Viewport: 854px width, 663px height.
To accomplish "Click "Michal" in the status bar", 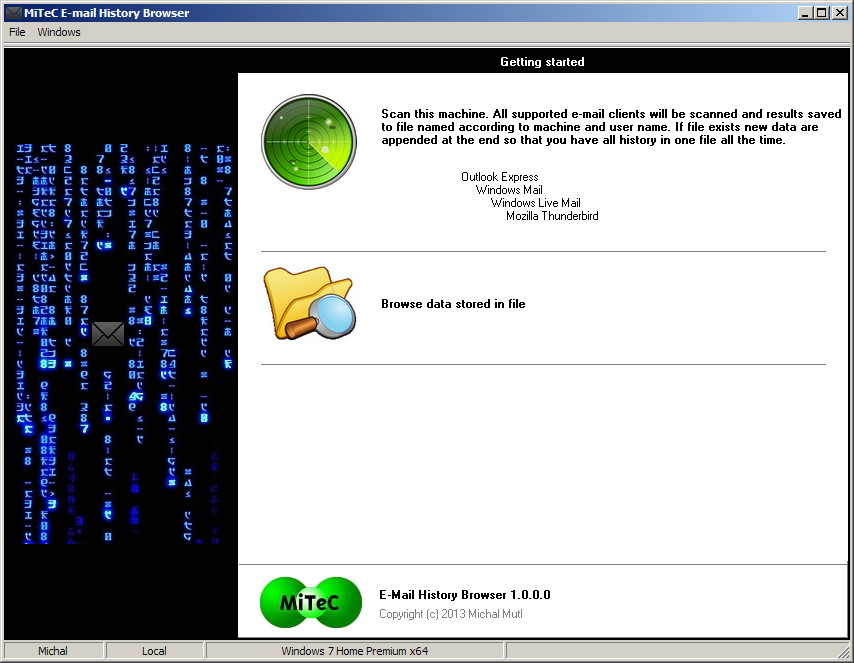I will (53, 651).
